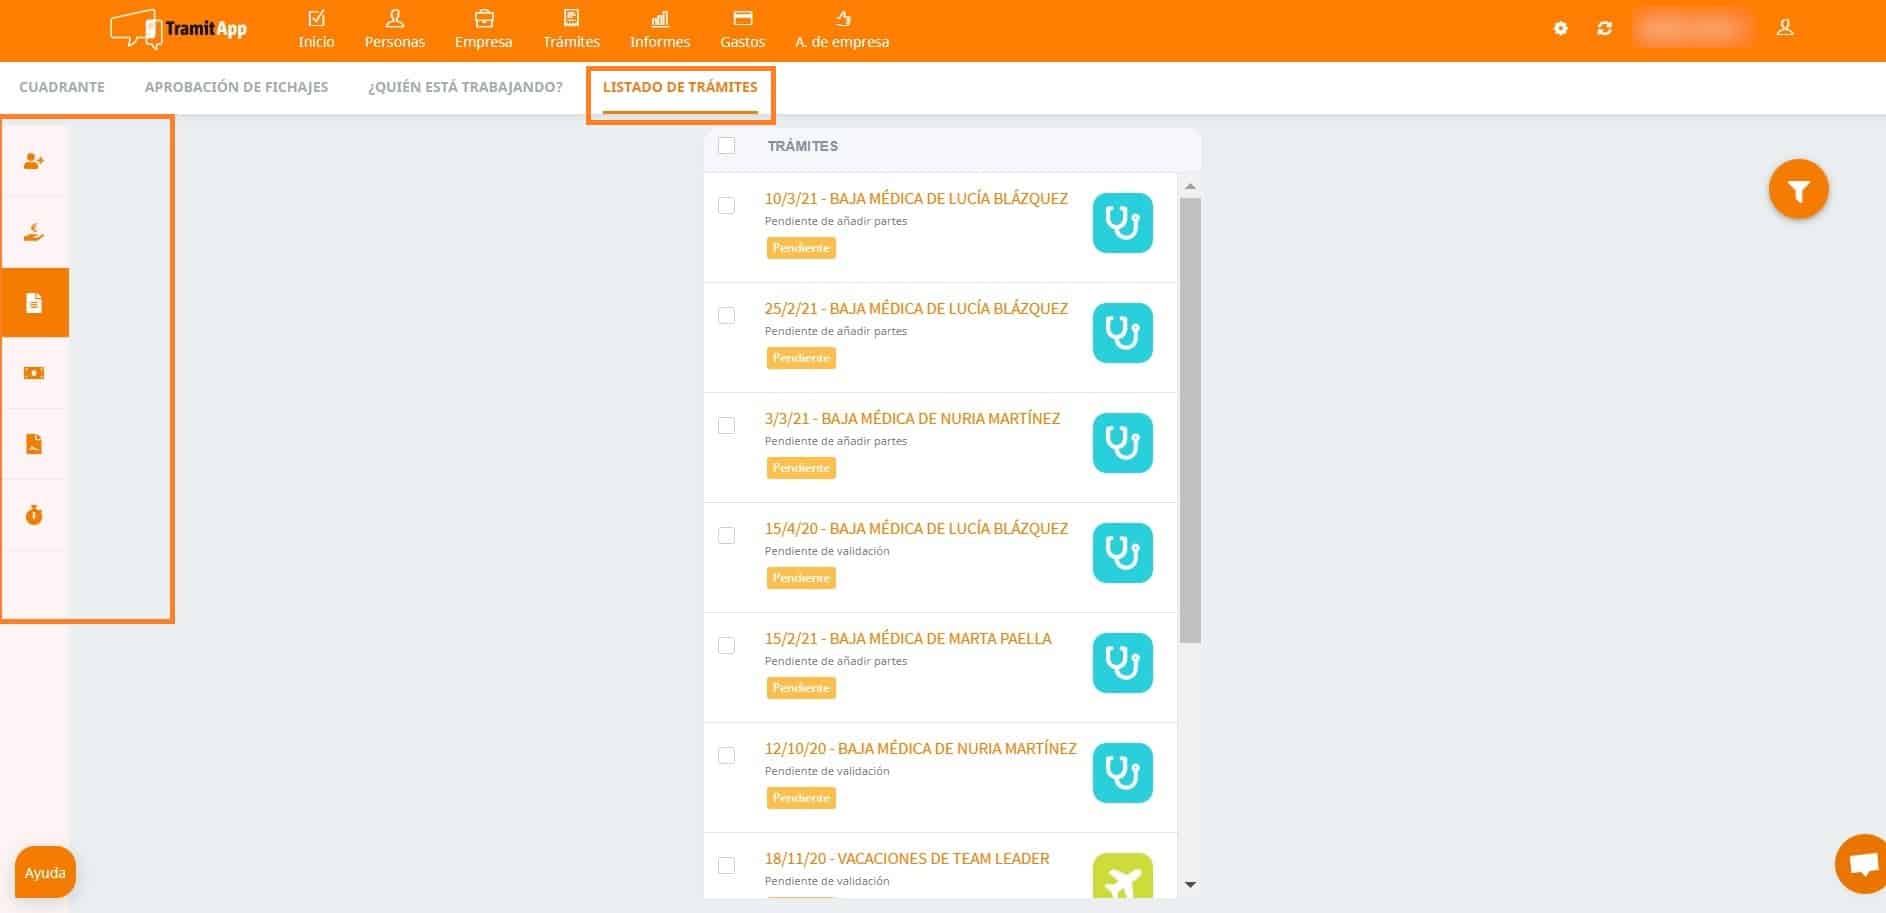Open the trámite 18/11/20 VACACIONES DE TEAM LEADER

(x=906, y=858)
